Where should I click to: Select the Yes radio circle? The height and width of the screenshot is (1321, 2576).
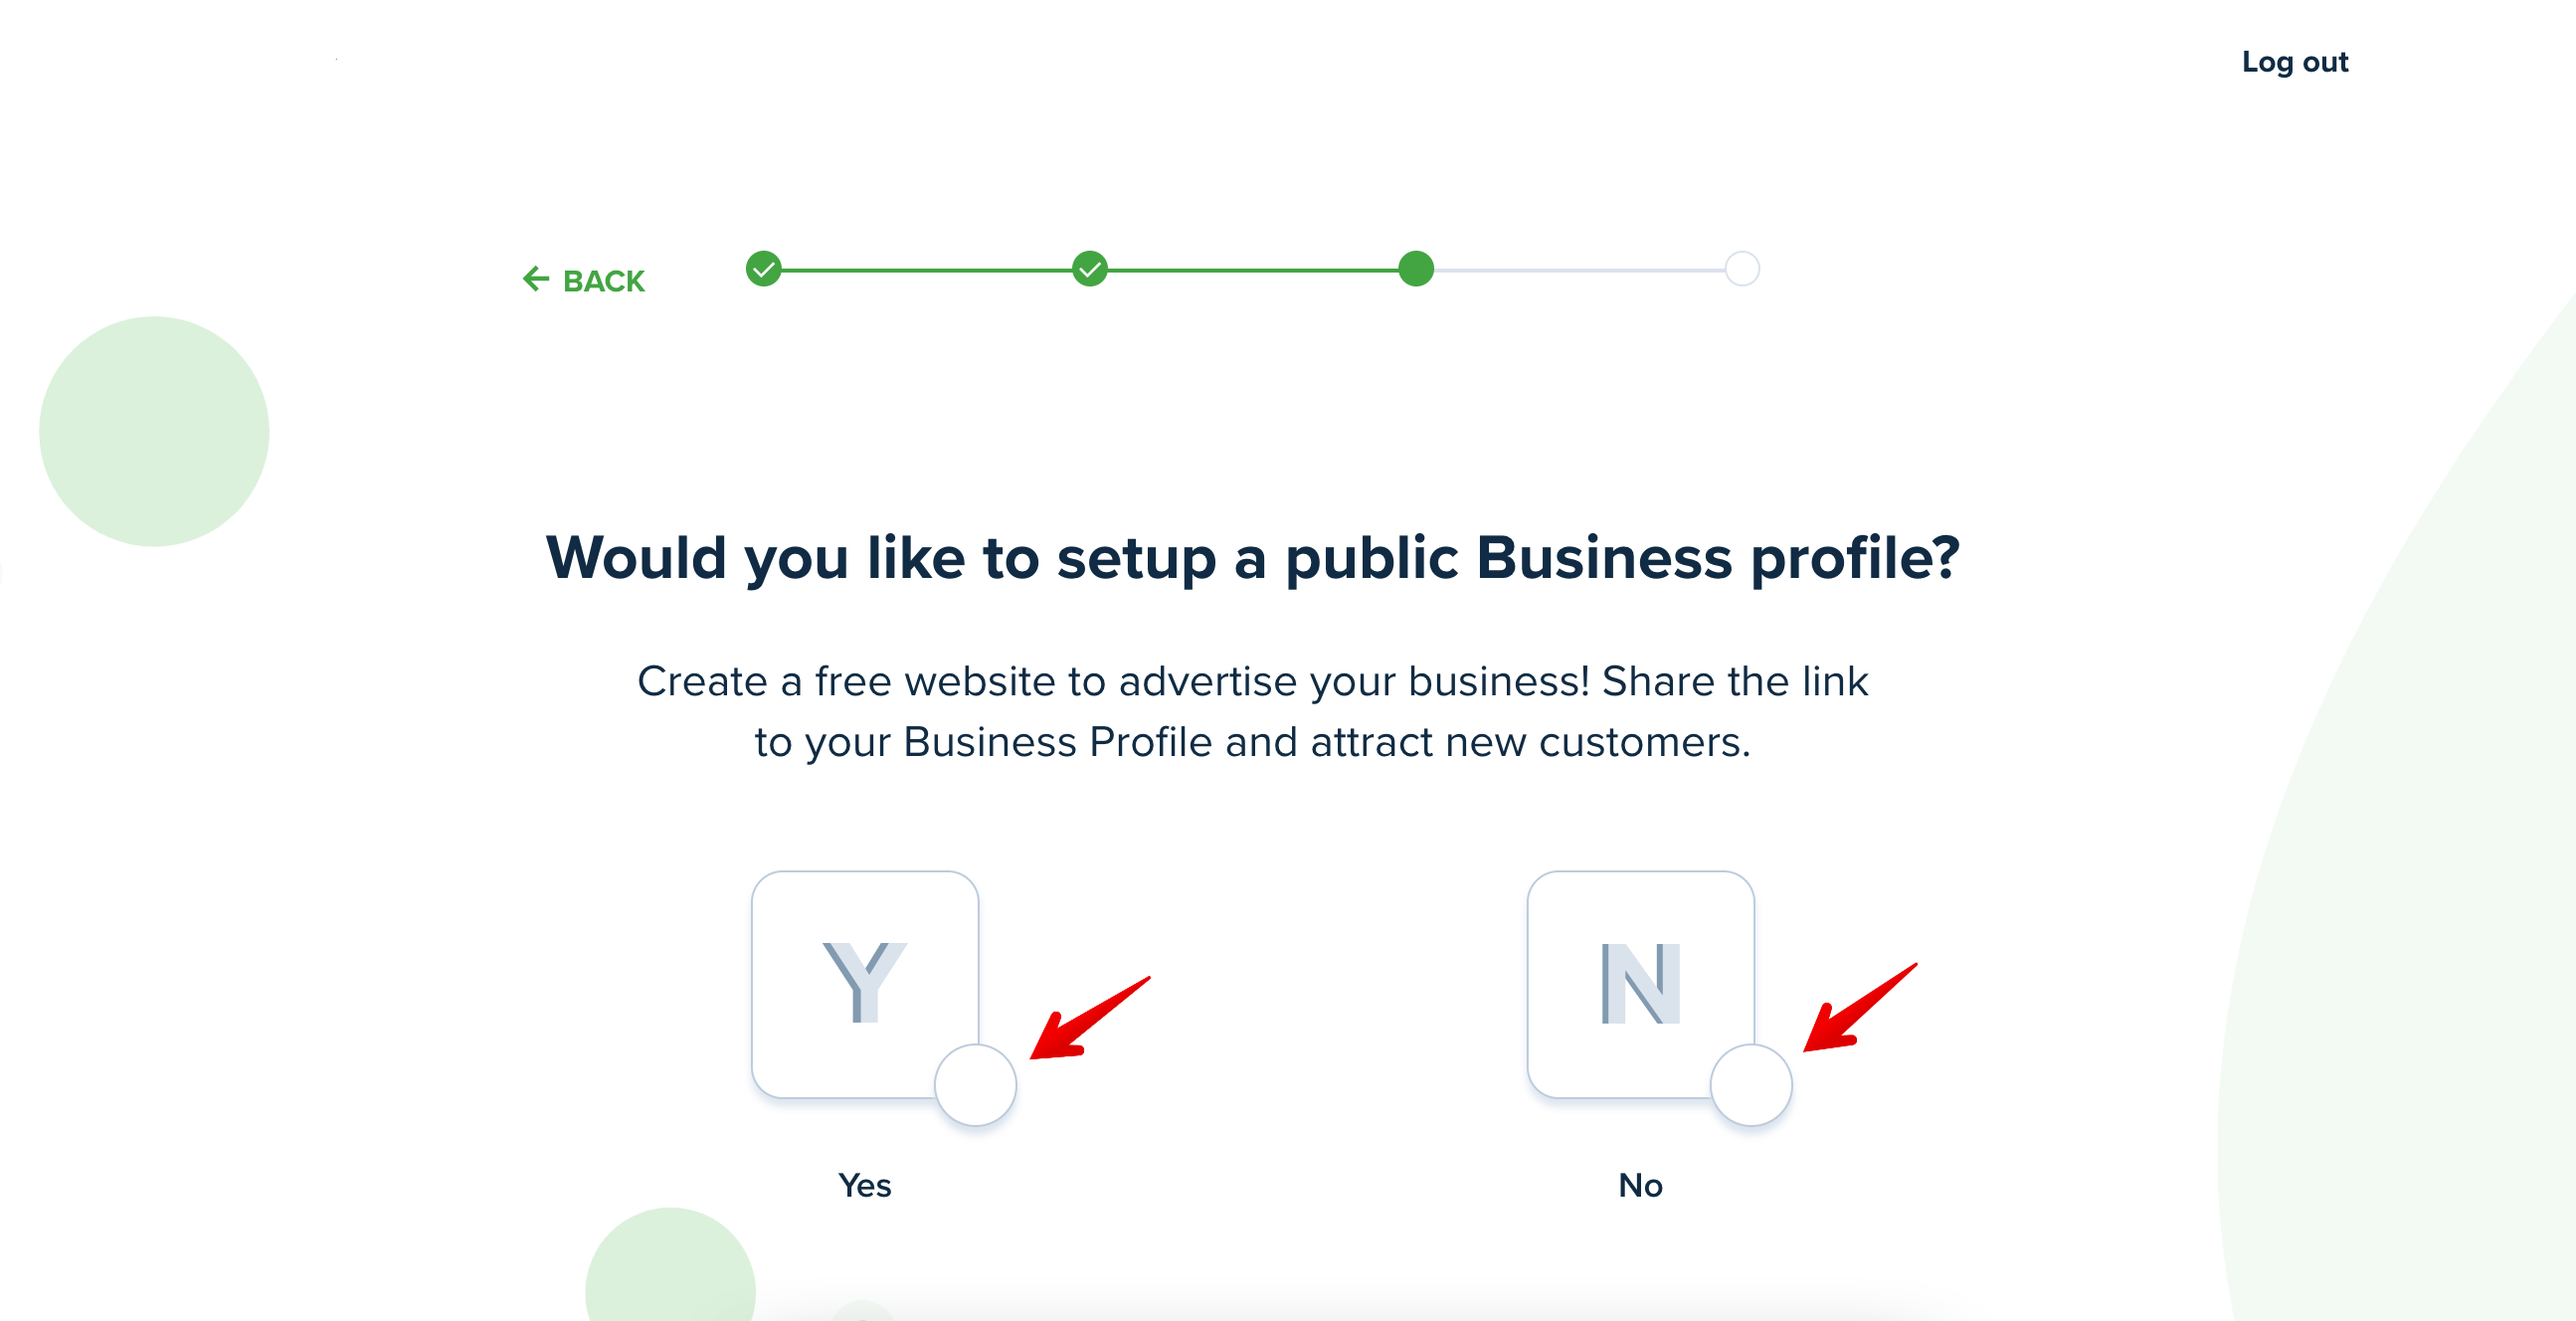tap(976, 1085)
